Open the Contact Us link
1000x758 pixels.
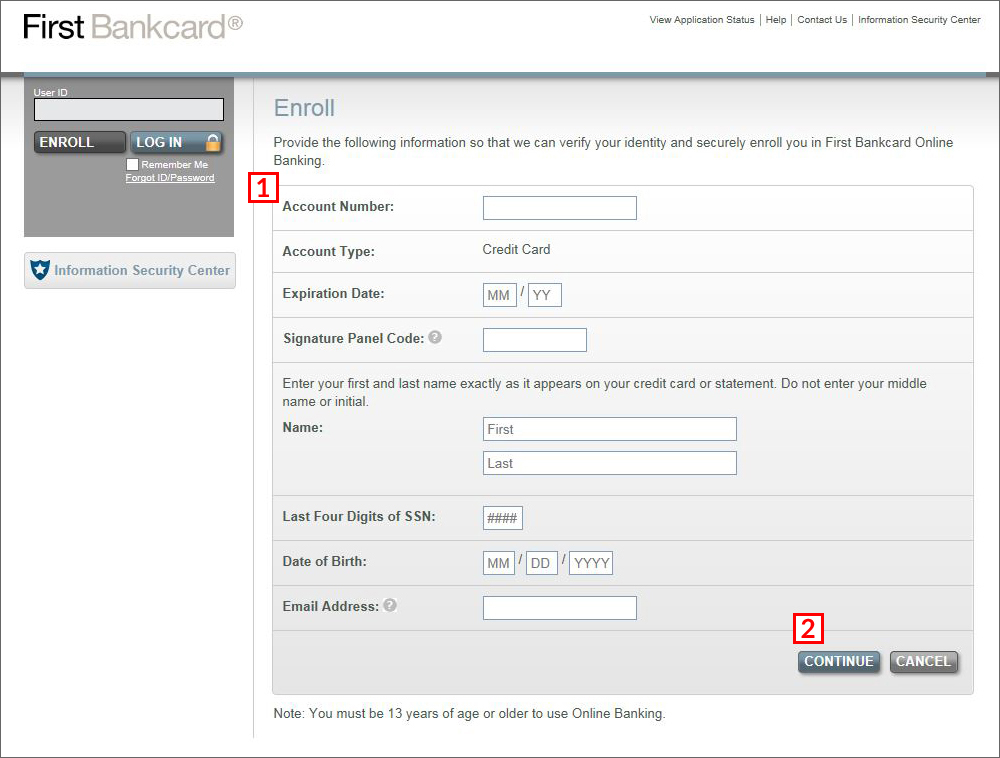click(822, 20)
